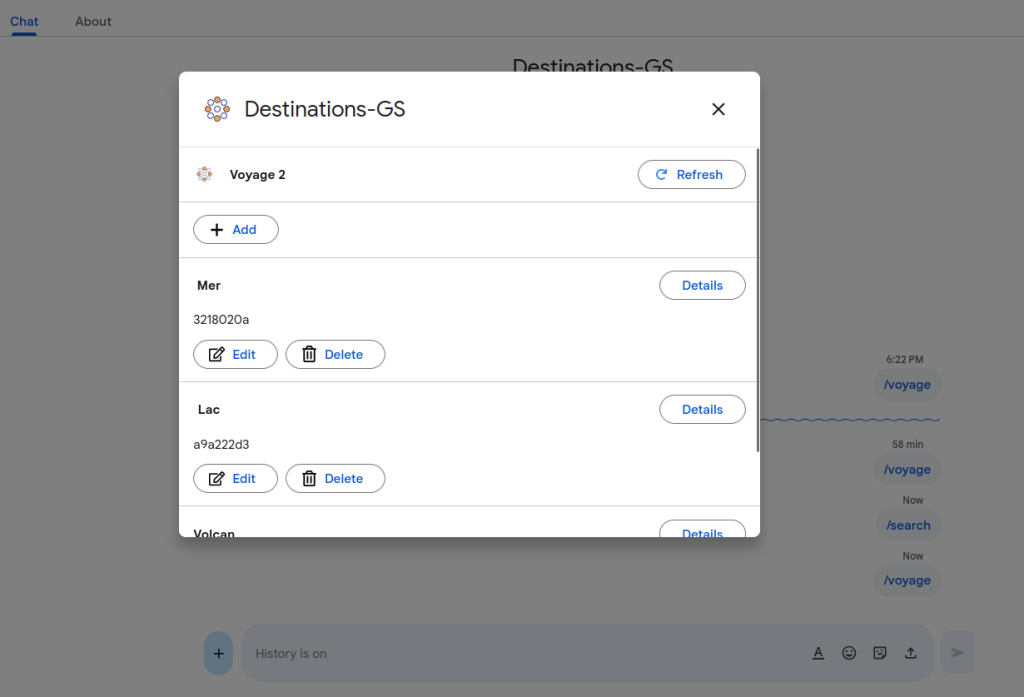Click the Mer destination name
The width and height of the screenshot is (1024, 697).
click(x=209, y=285)
